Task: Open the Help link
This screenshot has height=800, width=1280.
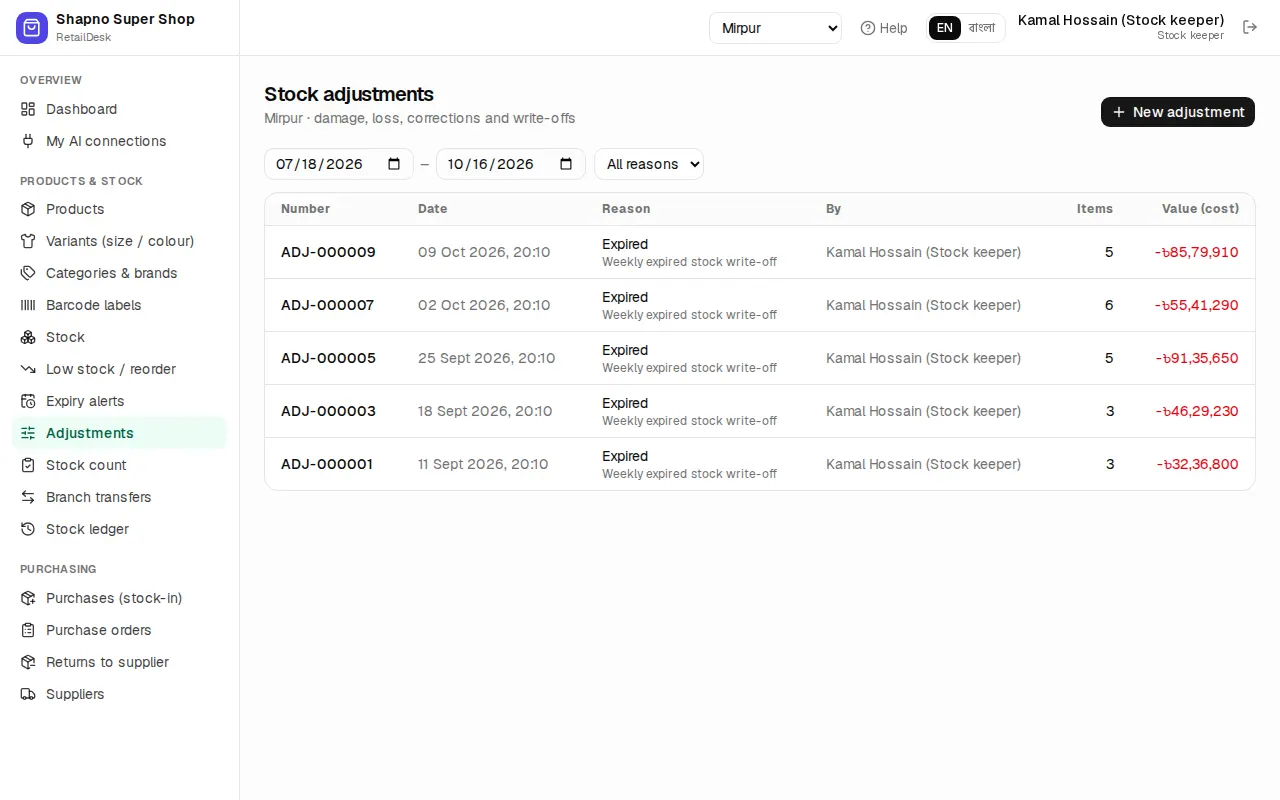Action: 884,28
